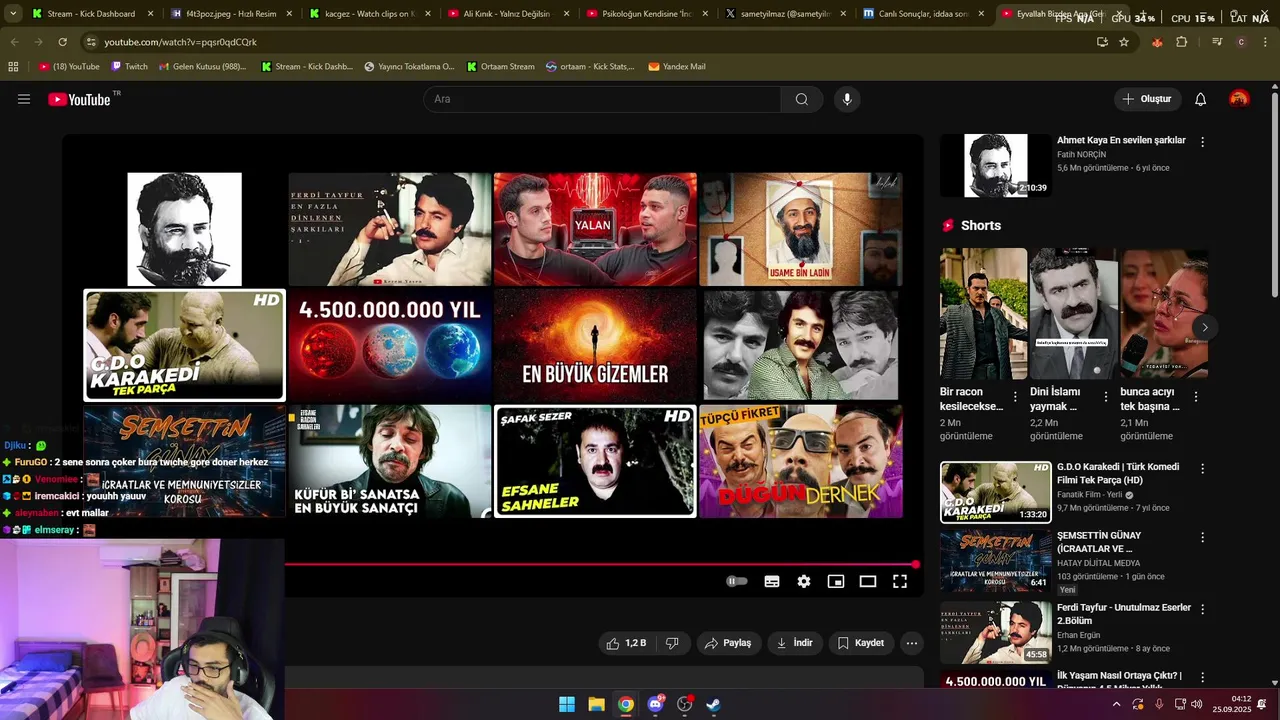1280x720 pixels.
Task: Open options for the ŞEMSETTİN GÜNAY video
Action: (x=1202, y=537)
